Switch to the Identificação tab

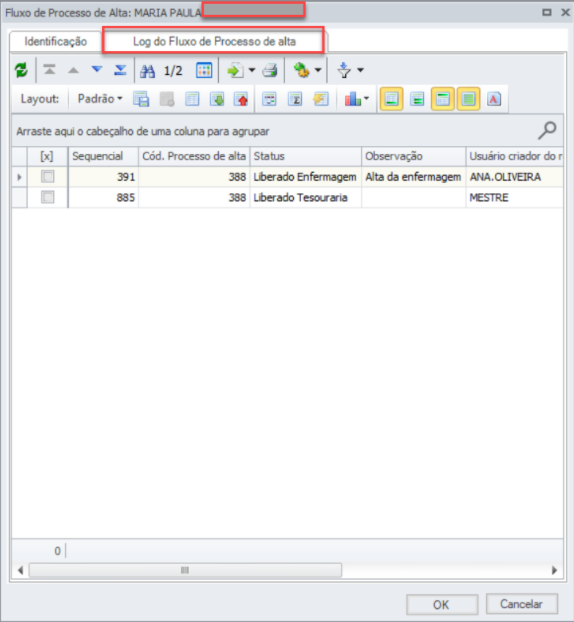coord(56,41)
